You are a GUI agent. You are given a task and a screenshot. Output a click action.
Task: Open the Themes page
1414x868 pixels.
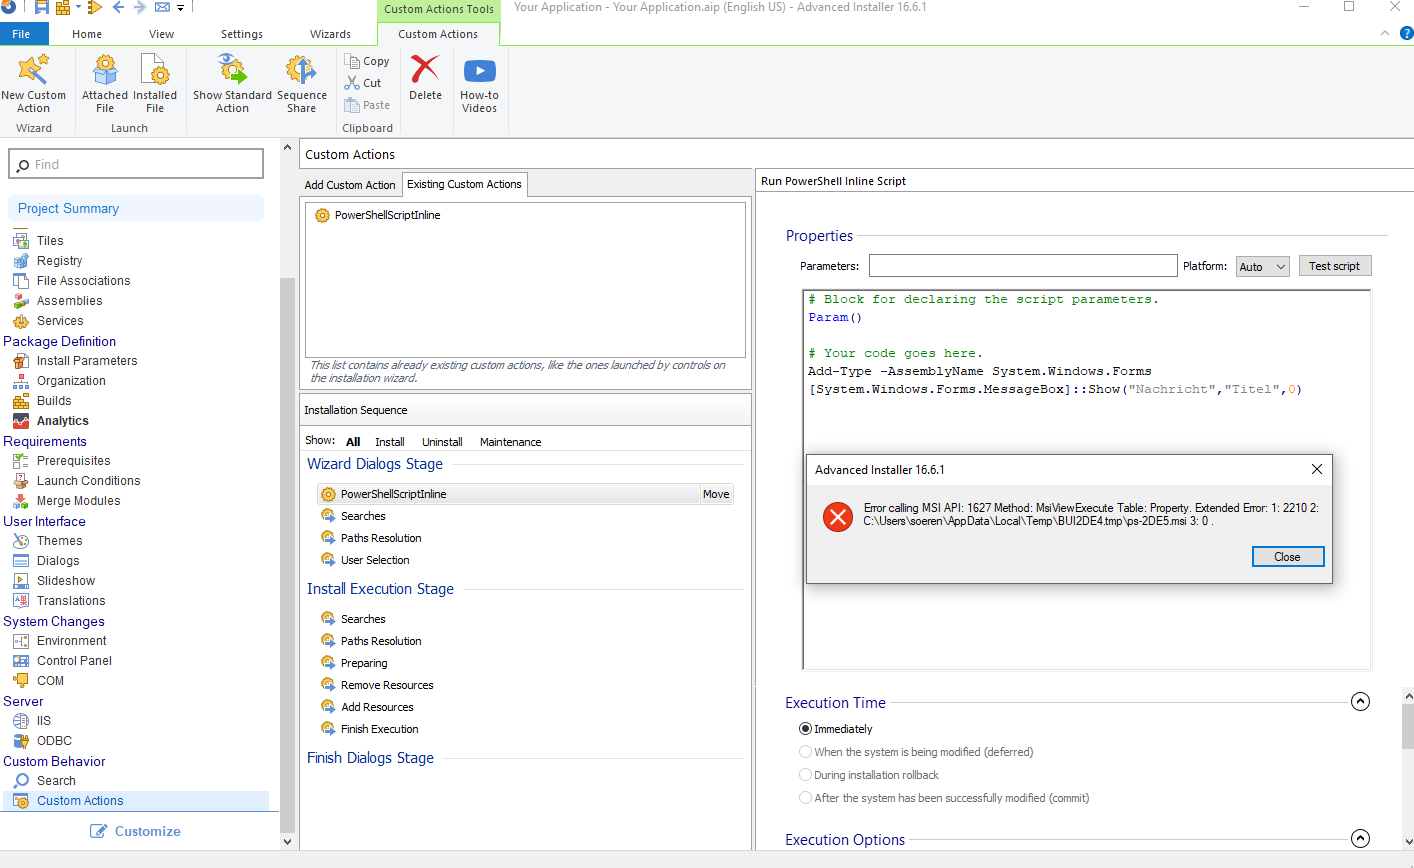pyautogui.click(x=59, y=541)
